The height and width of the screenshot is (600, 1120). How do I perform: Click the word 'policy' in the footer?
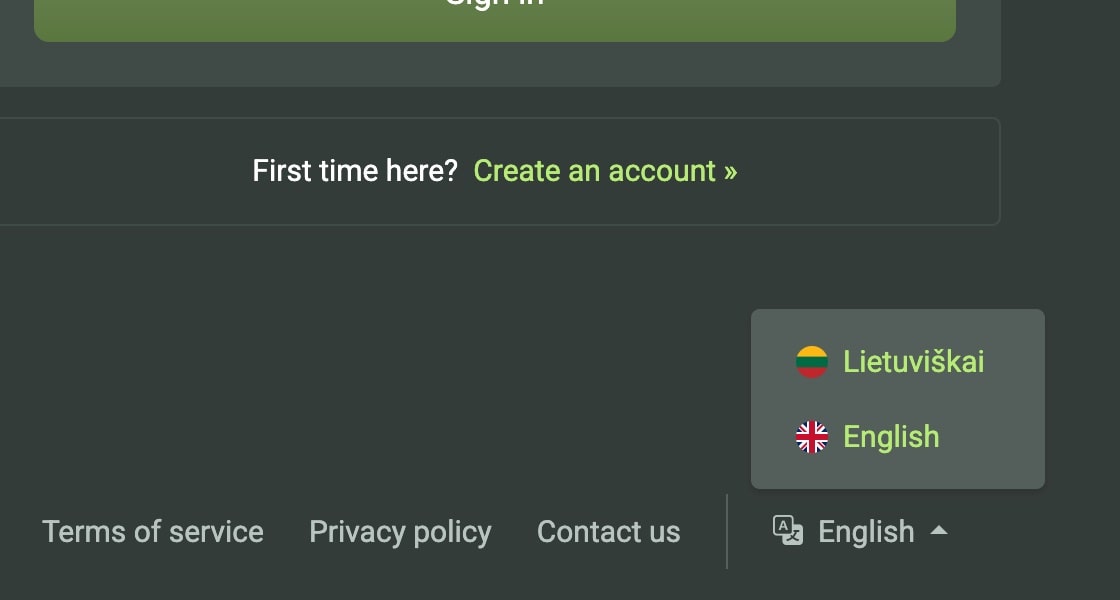point(453,532)
